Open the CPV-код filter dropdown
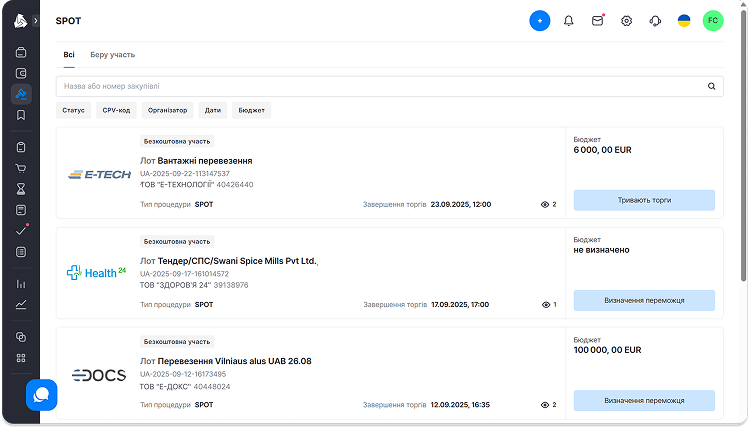The height and width of the screenshot is (428, 750). tap(116, 110)
